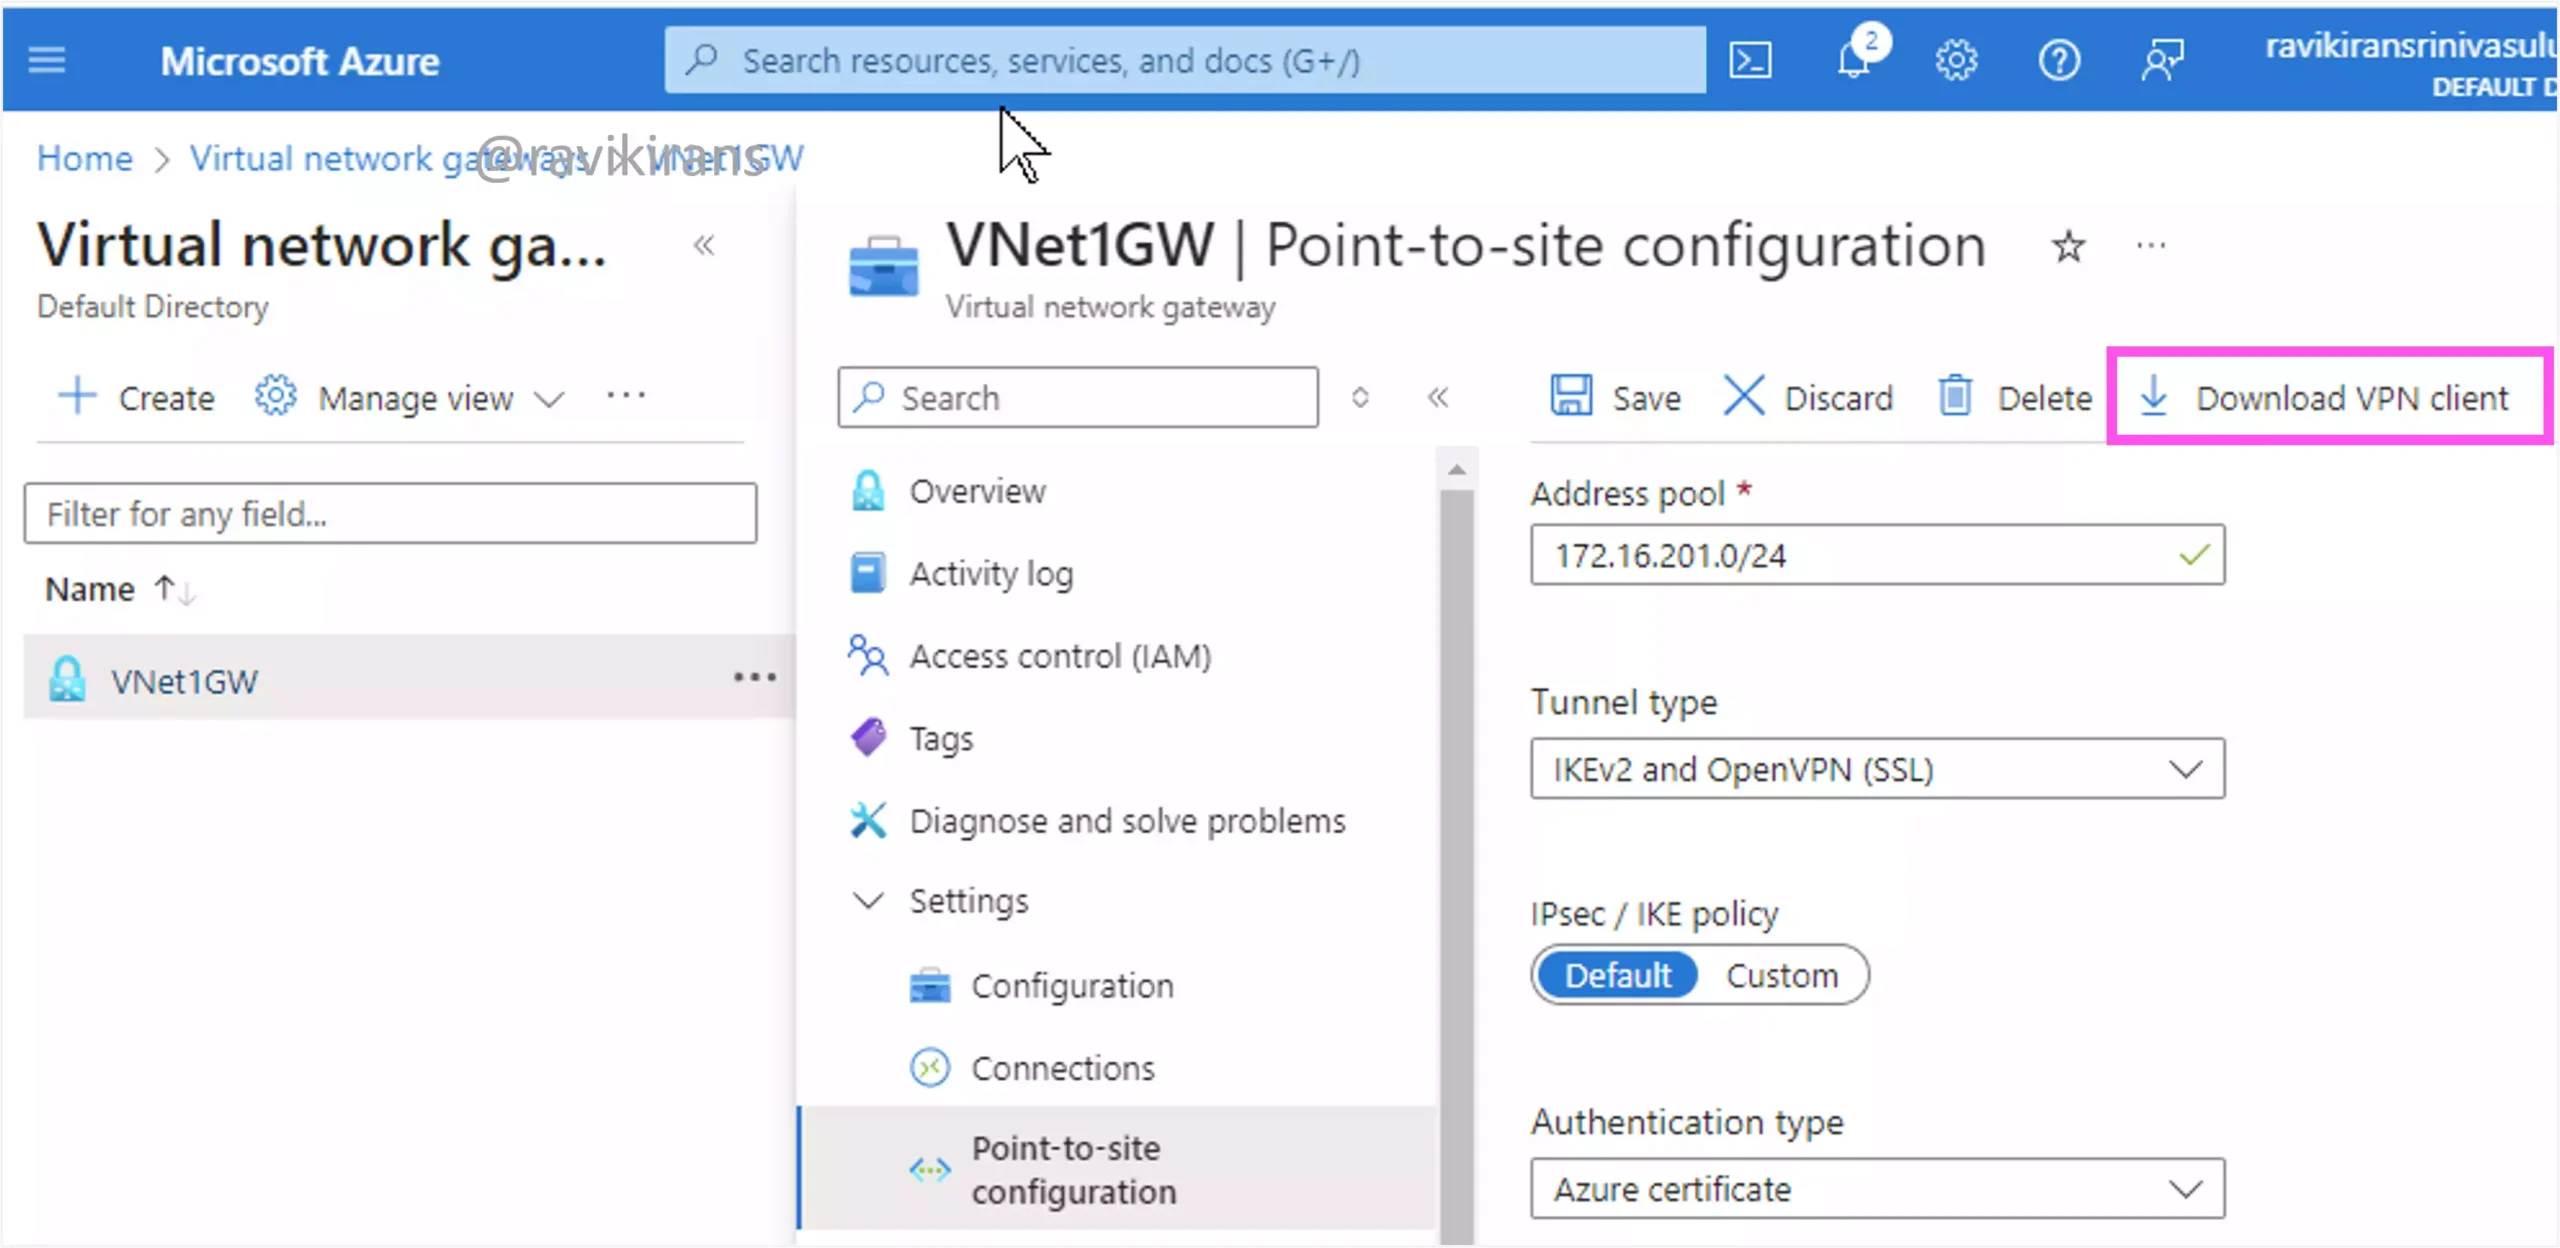The width and height of the screenshot is (2560, 1248).
Task: Click the Address pool field
Action: pos(1877,554)
